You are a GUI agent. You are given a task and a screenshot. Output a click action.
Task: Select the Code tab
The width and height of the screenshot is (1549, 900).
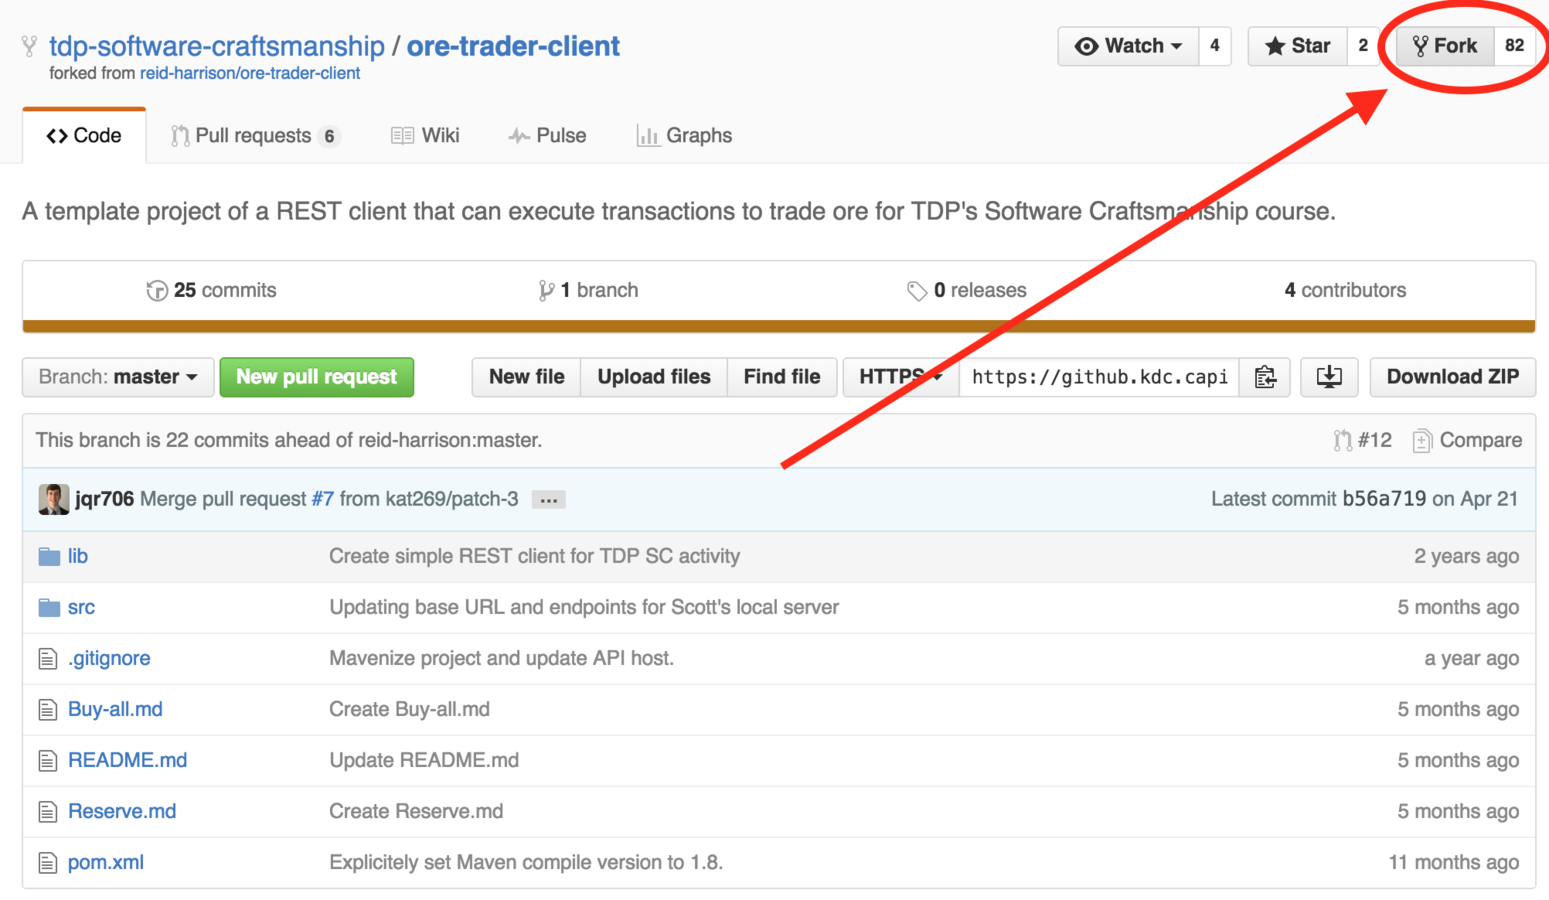pos(84,136)
